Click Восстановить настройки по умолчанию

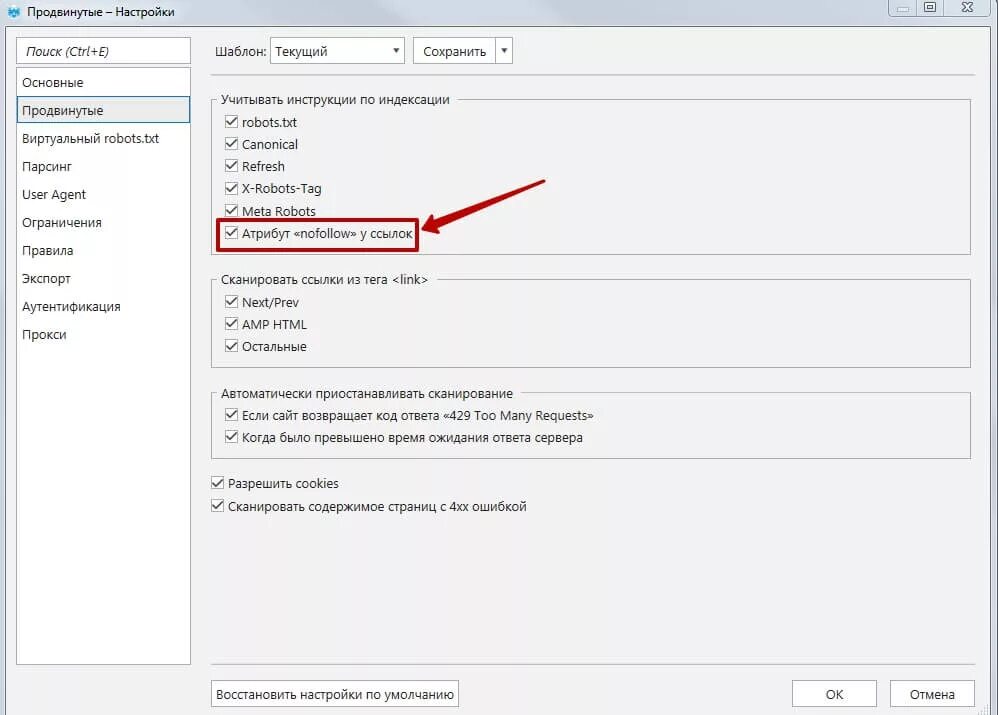point(335,694)
